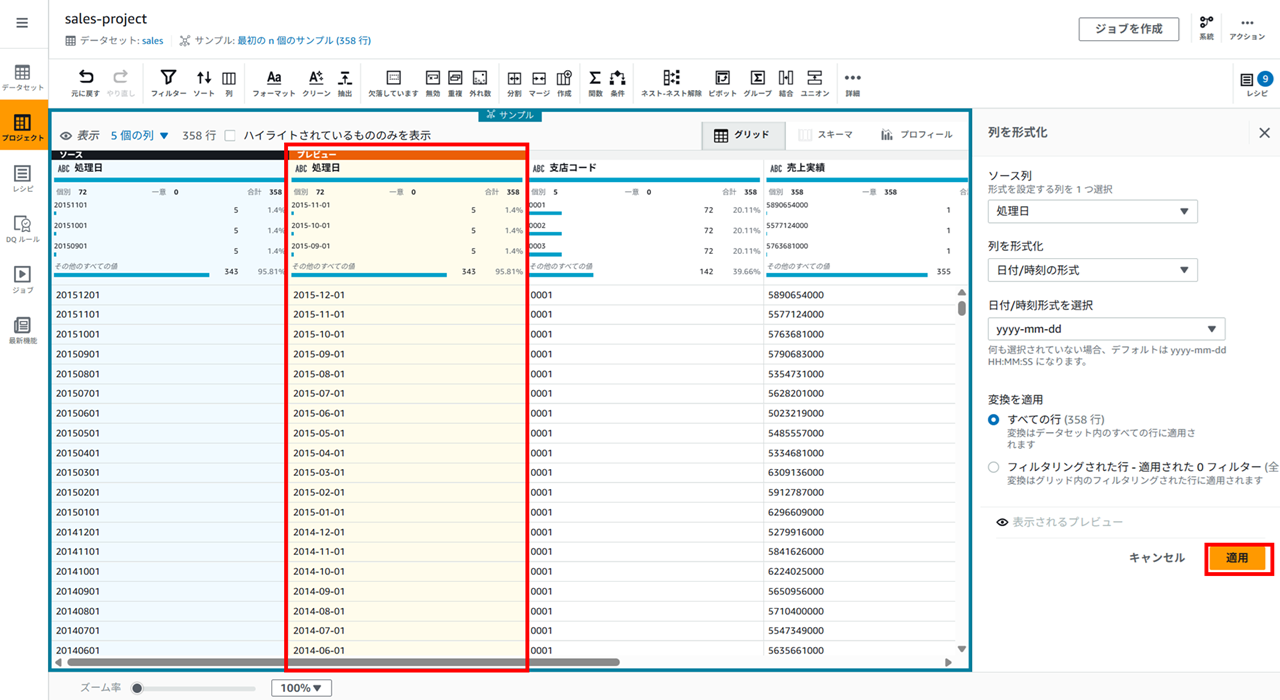Image resolution: width=1280 pixels, height=700 pixels.
Task: Switch to the Grid (グリッド) view tab
Action: pos(742,135)
